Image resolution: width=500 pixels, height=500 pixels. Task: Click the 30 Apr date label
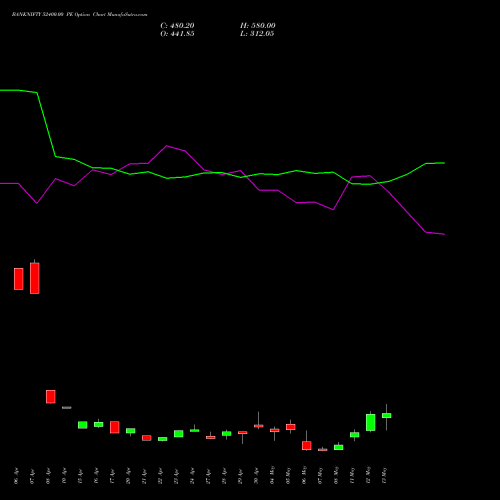pos(257,476)
